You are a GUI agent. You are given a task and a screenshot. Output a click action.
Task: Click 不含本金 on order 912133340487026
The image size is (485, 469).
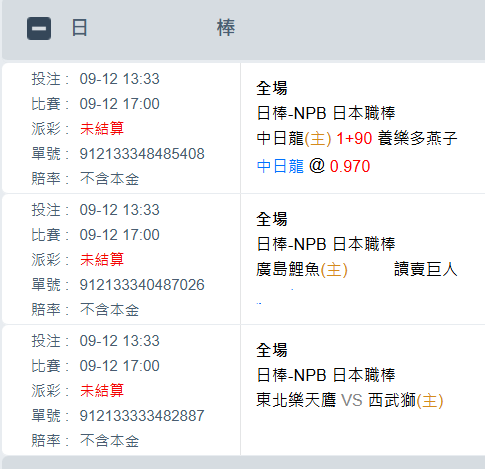pos(110,310)
